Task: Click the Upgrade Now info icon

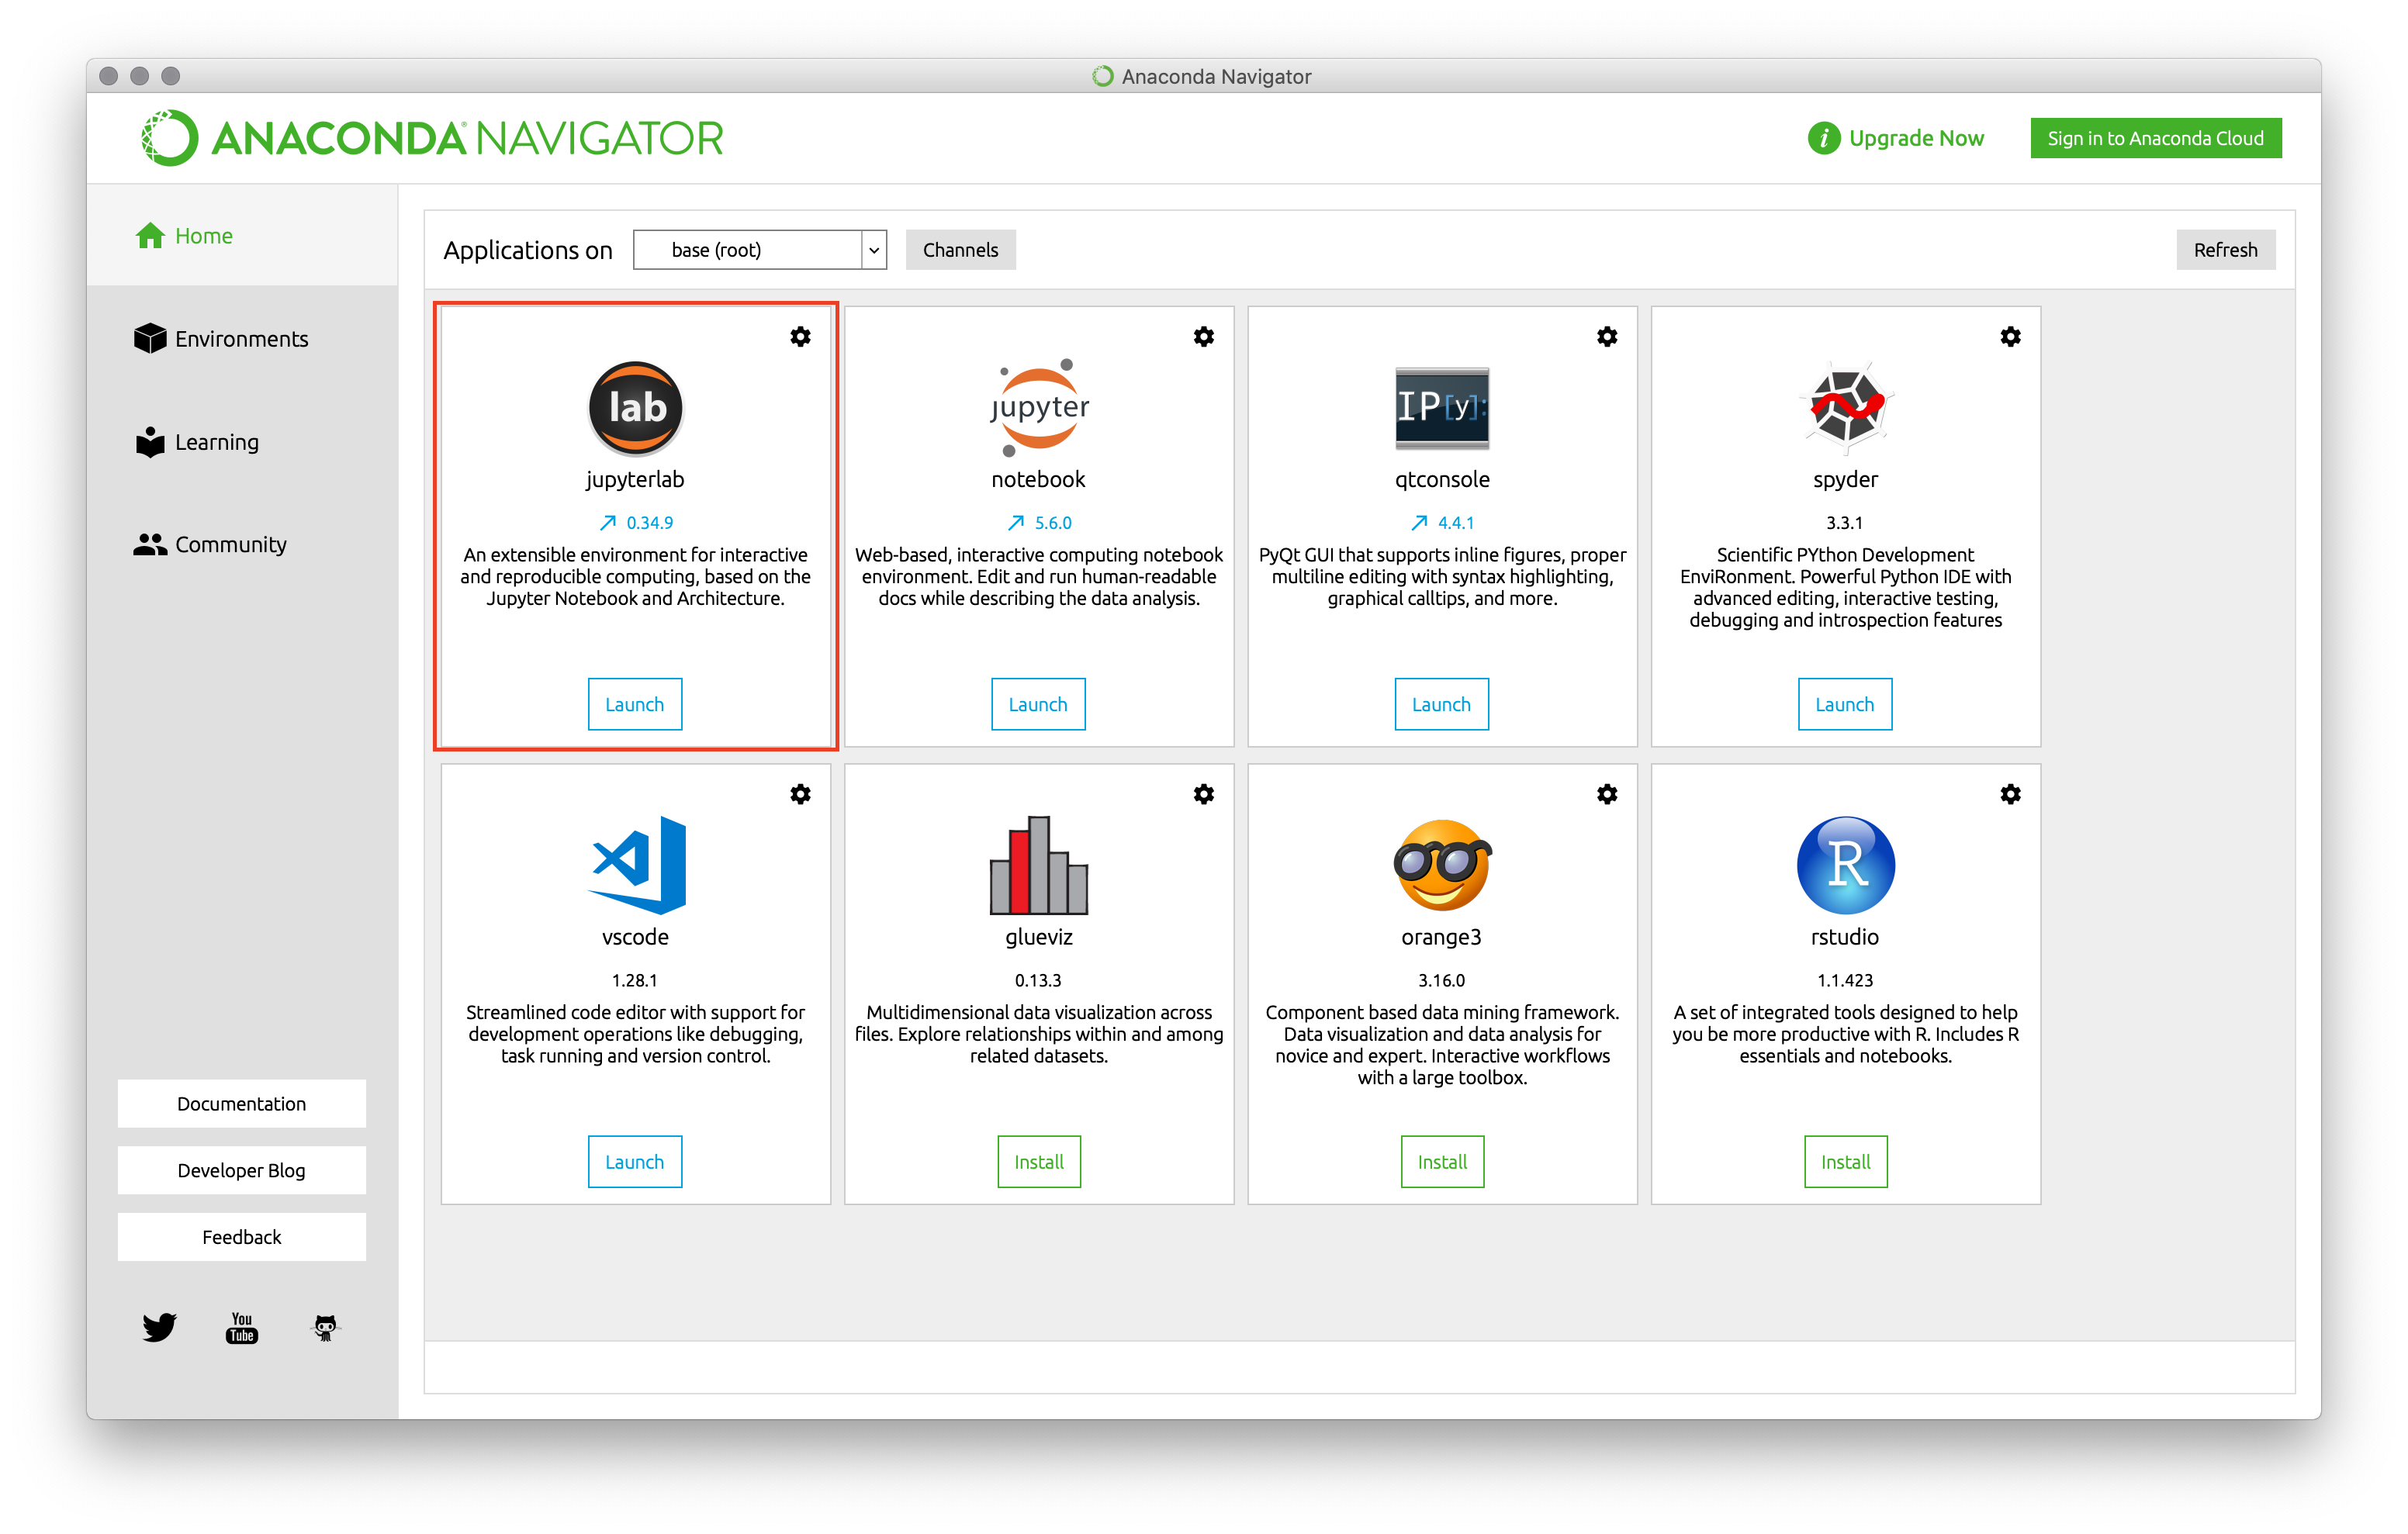Action: (1823, 138)
